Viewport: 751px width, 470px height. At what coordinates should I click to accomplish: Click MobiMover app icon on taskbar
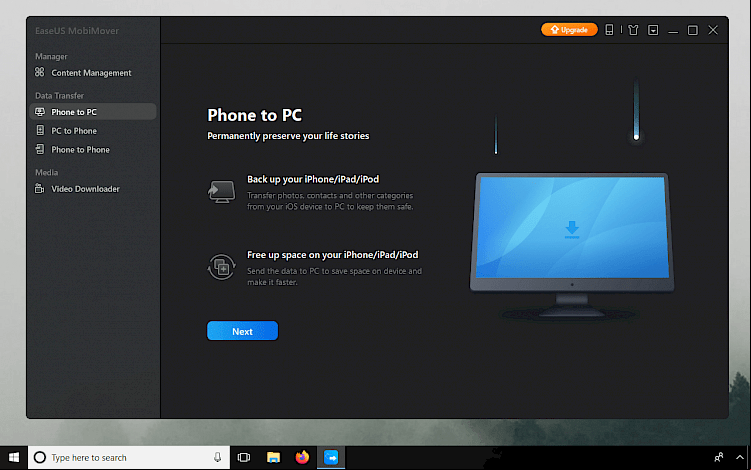[x=331, y=458]
